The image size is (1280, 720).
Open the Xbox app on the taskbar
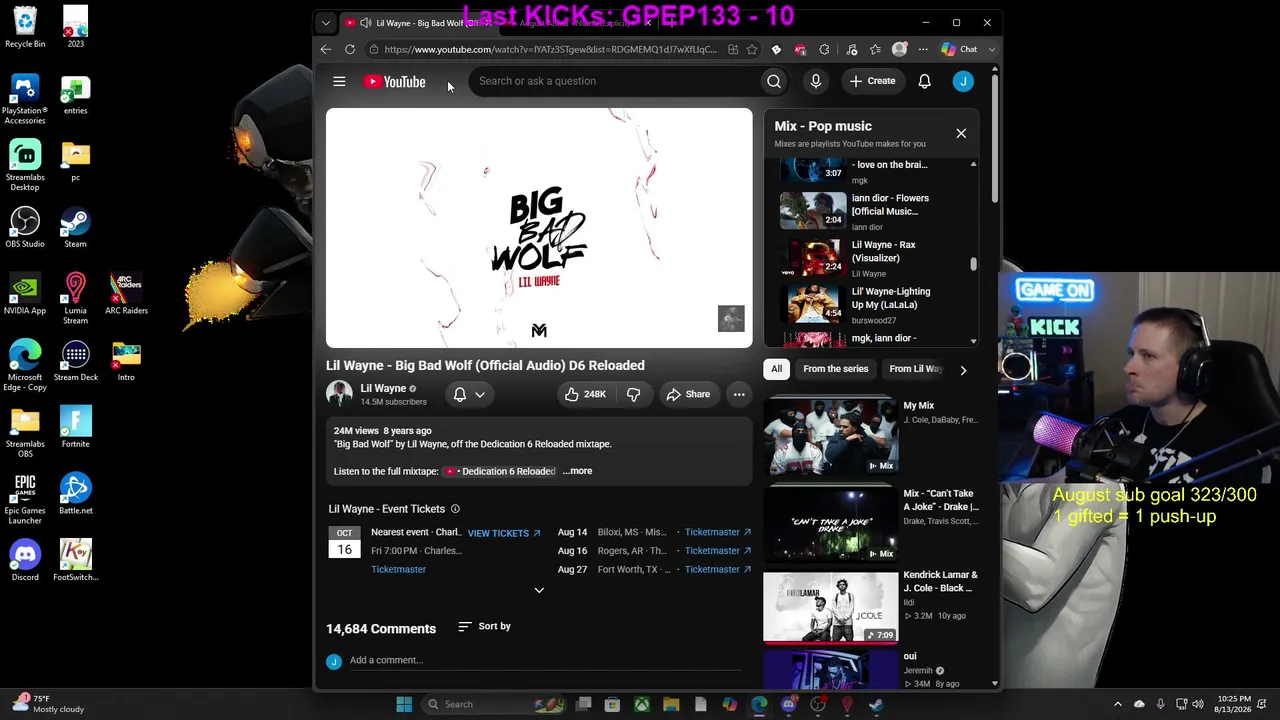point(642,705)
